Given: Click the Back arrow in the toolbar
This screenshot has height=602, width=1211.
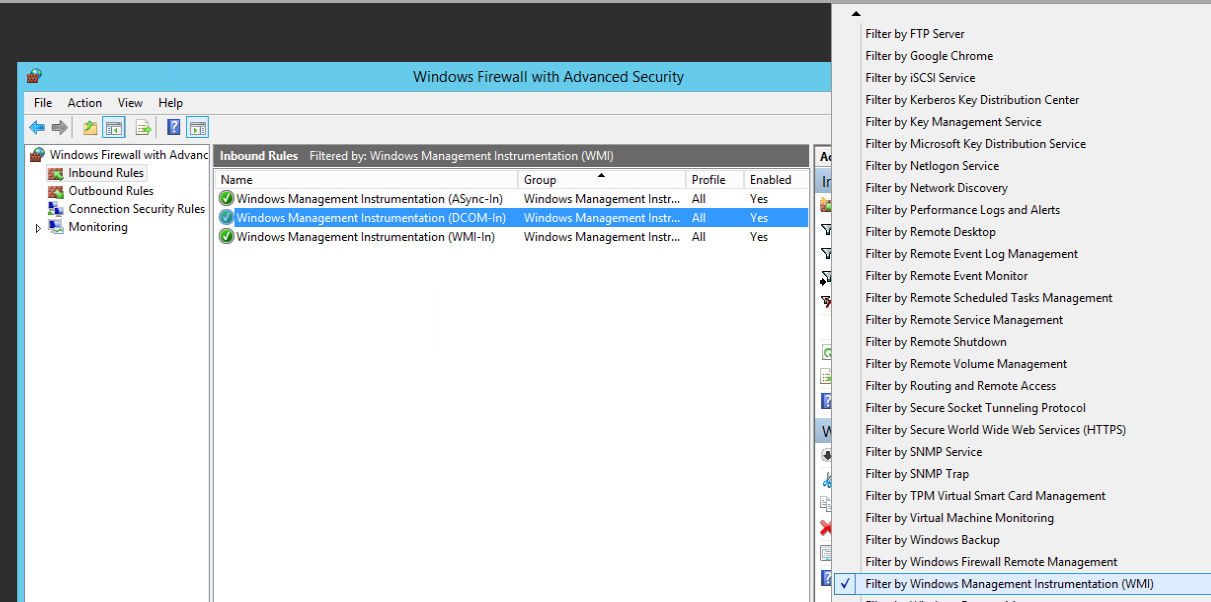Looking at the screenshot, I should [37, 128].
